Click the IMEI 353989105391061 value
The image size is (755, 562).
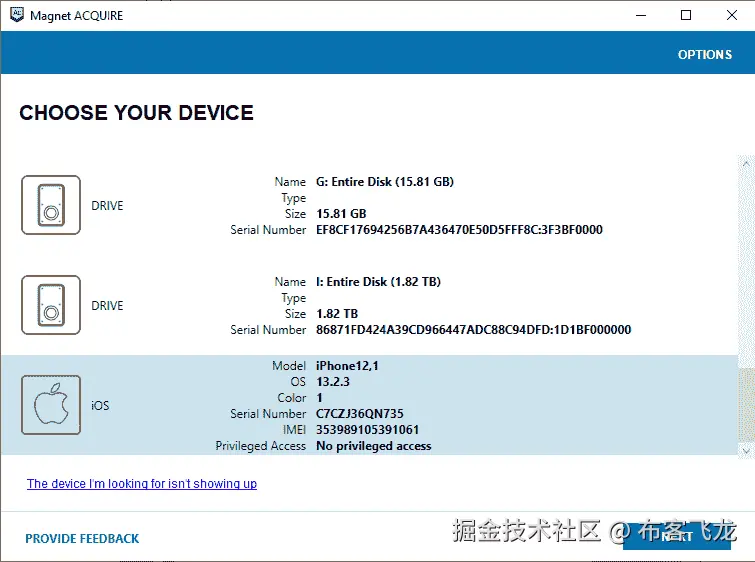tap(367, 430)
